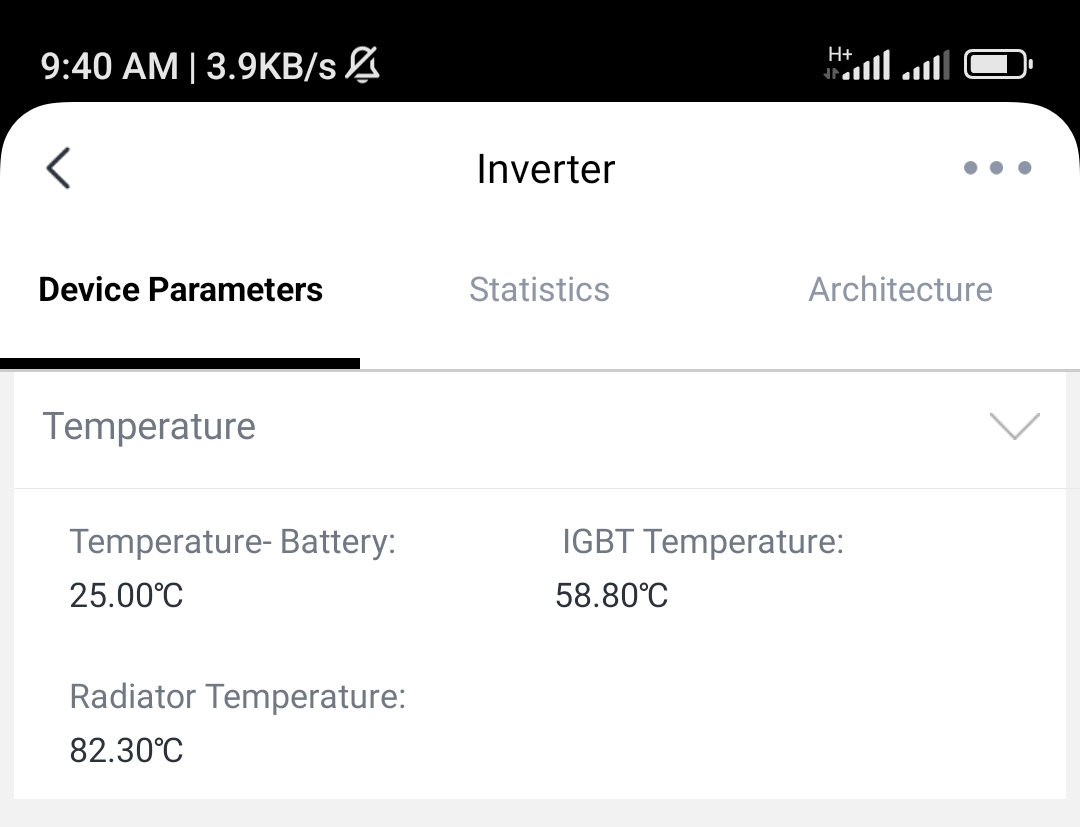Tap the Radiator Temperature label
Screen dimensions: 1080x827
click(238, 696)
